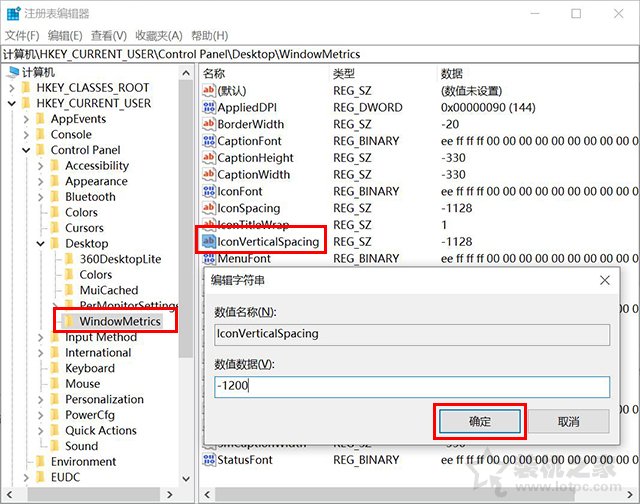Expand the Personalization key
640x504 pixels.
(x=40, y=400)
